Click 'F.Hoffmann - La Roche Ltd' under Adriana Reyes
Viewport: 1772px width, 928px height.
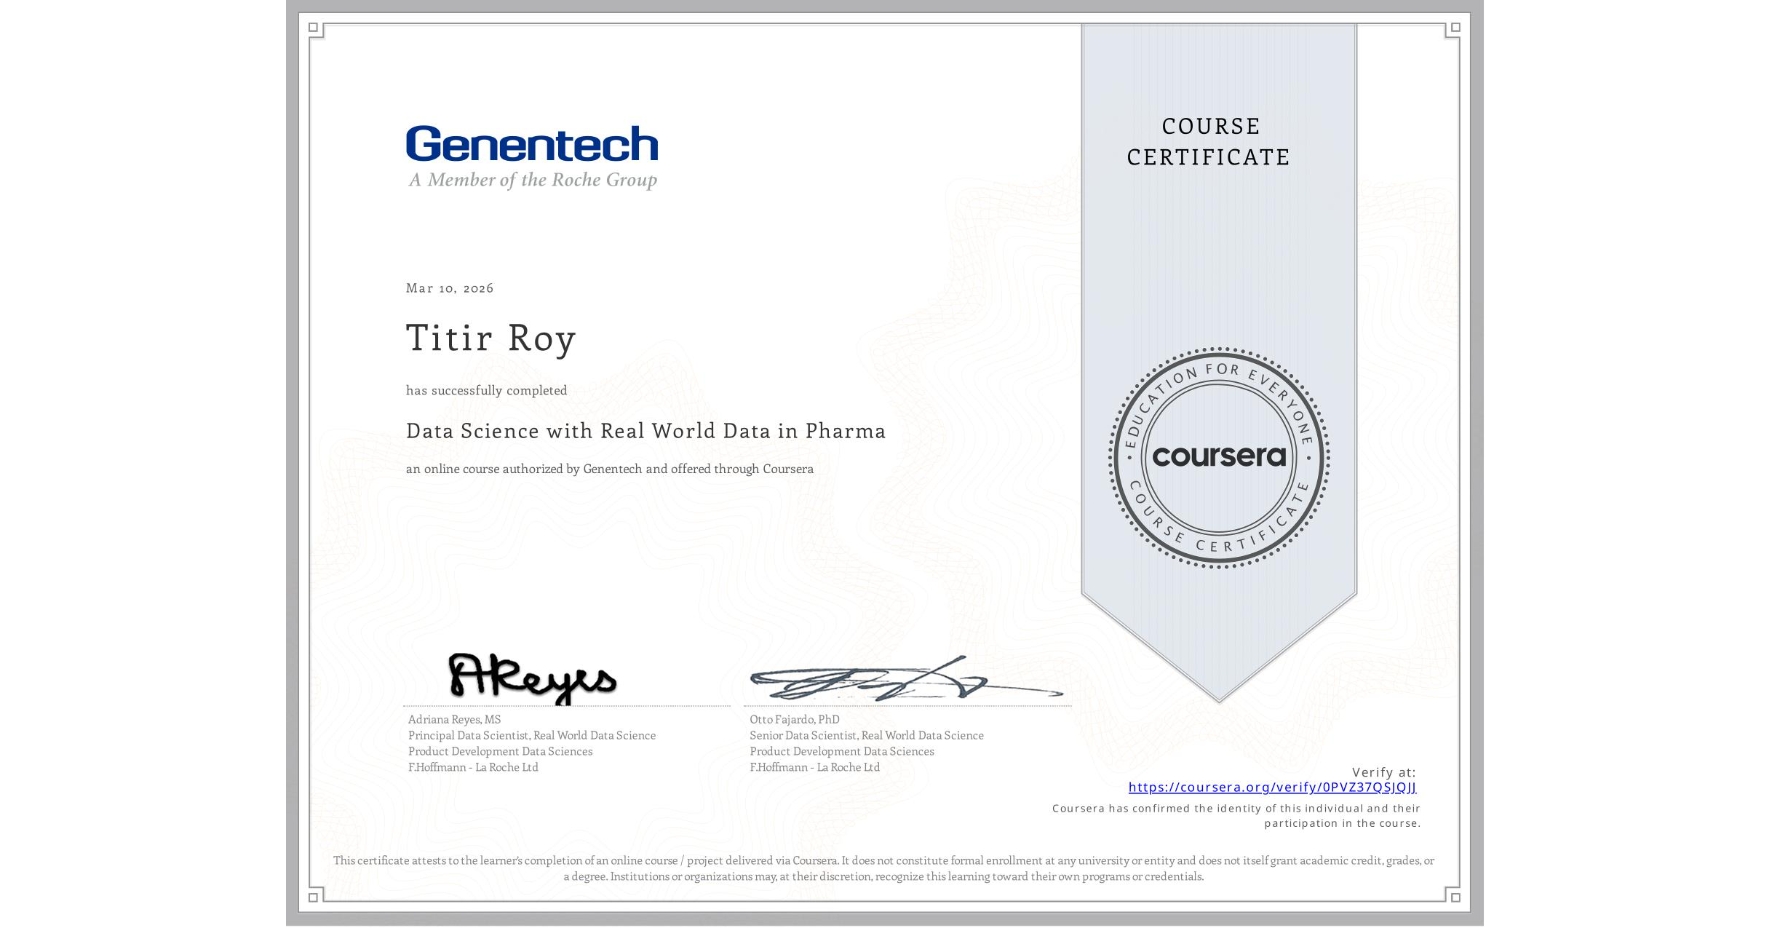point(473,767)
